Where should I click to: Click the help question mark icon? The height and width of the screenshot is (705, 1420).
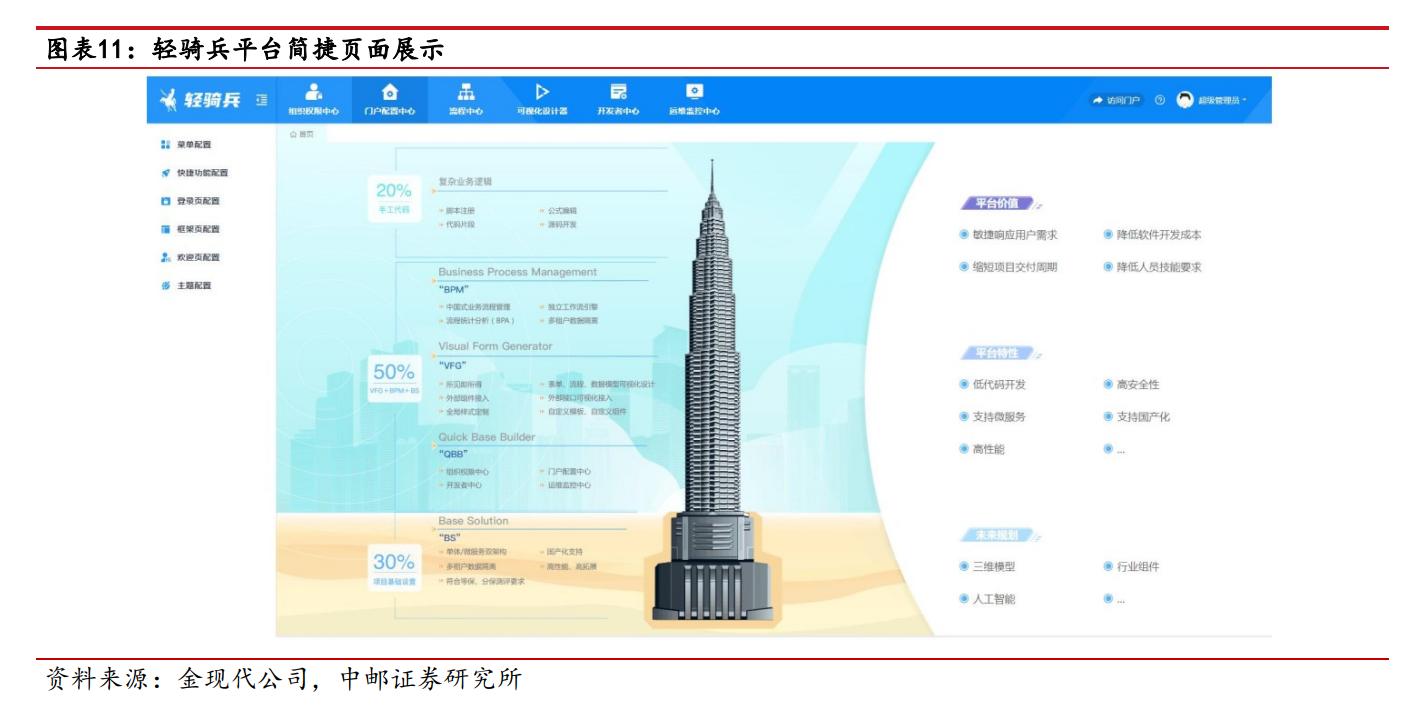(x=1159, y=100)
